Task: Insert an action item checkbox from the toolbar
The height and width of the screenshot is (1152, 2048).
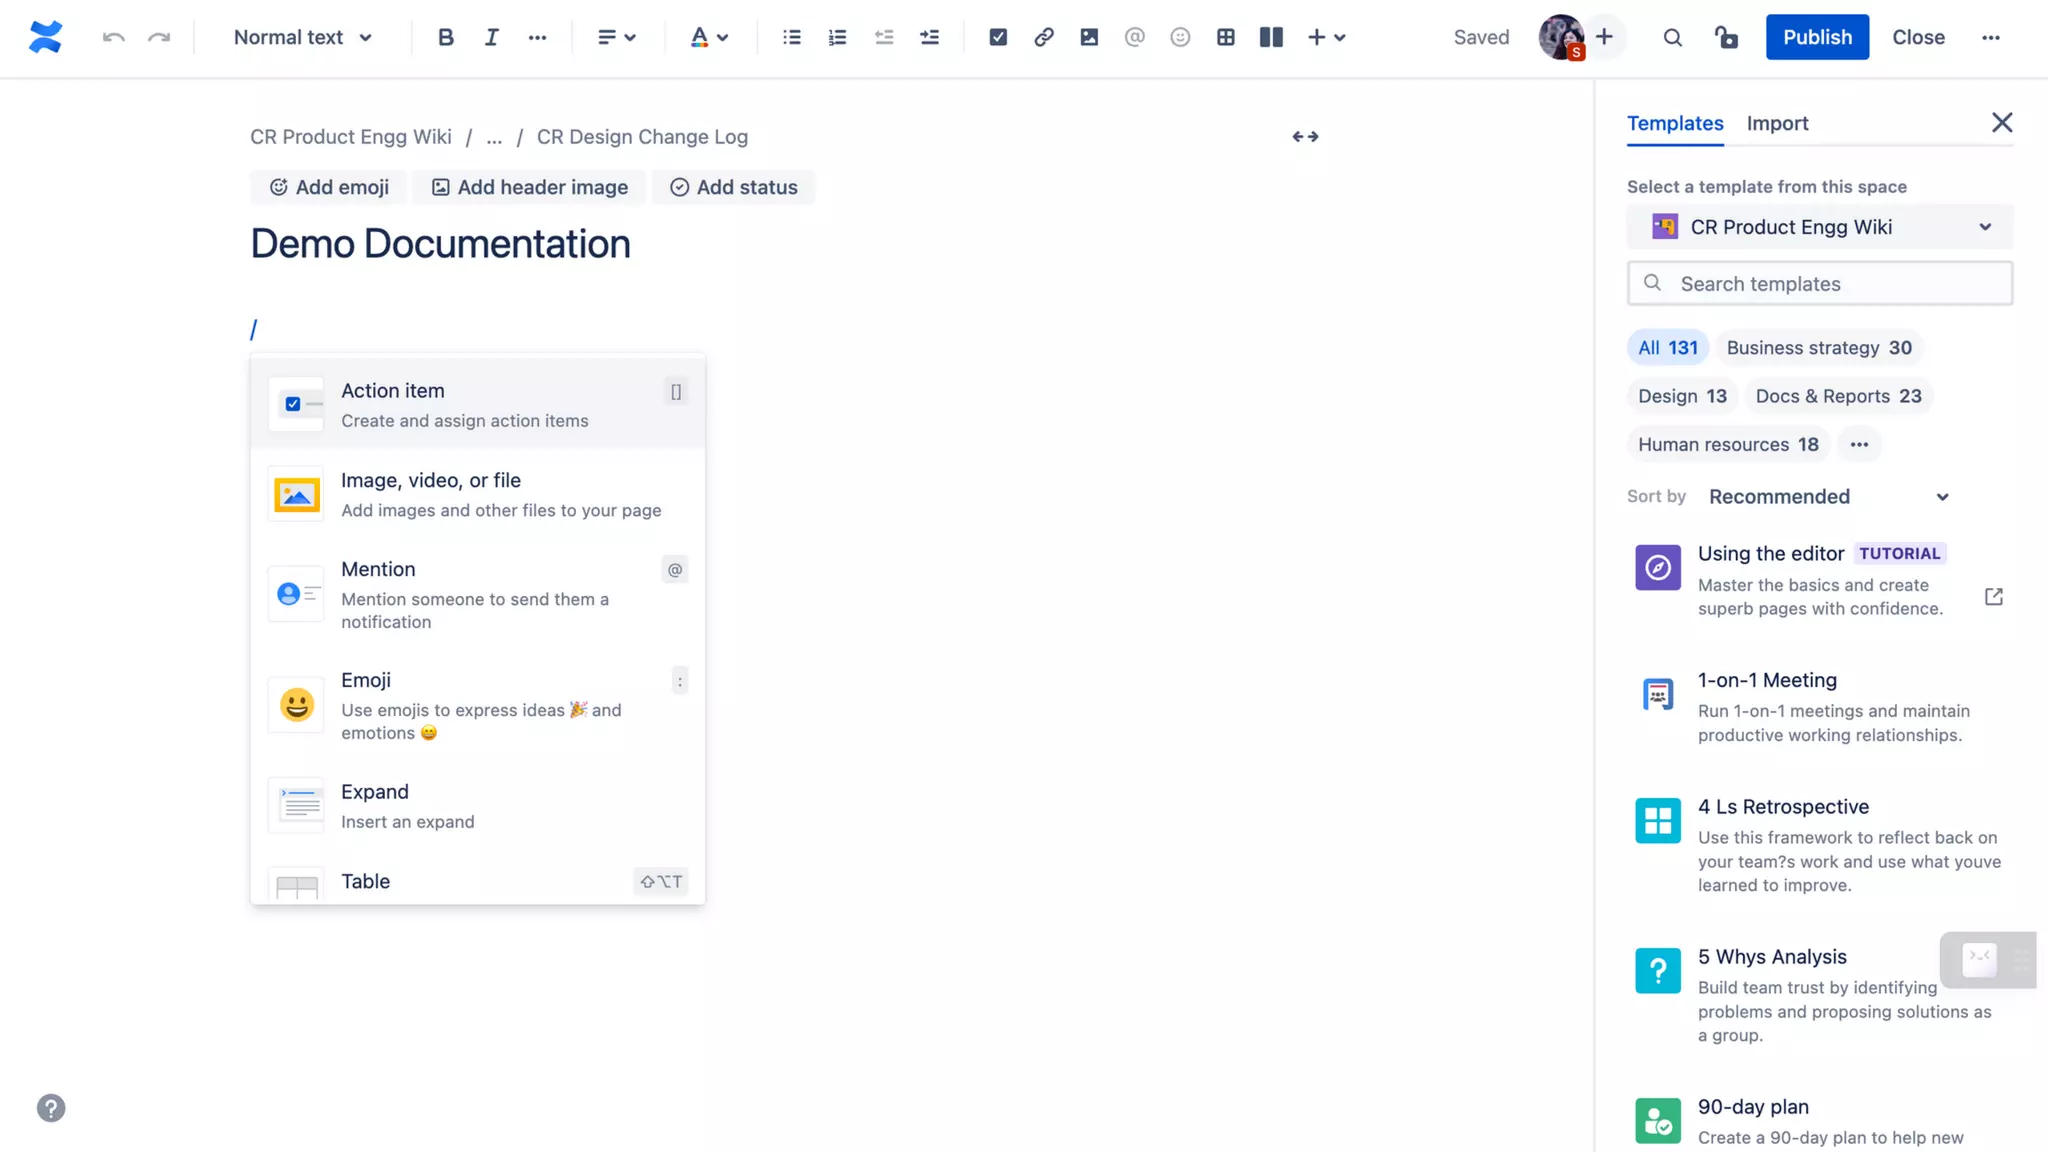Action: tap(997, 37)
